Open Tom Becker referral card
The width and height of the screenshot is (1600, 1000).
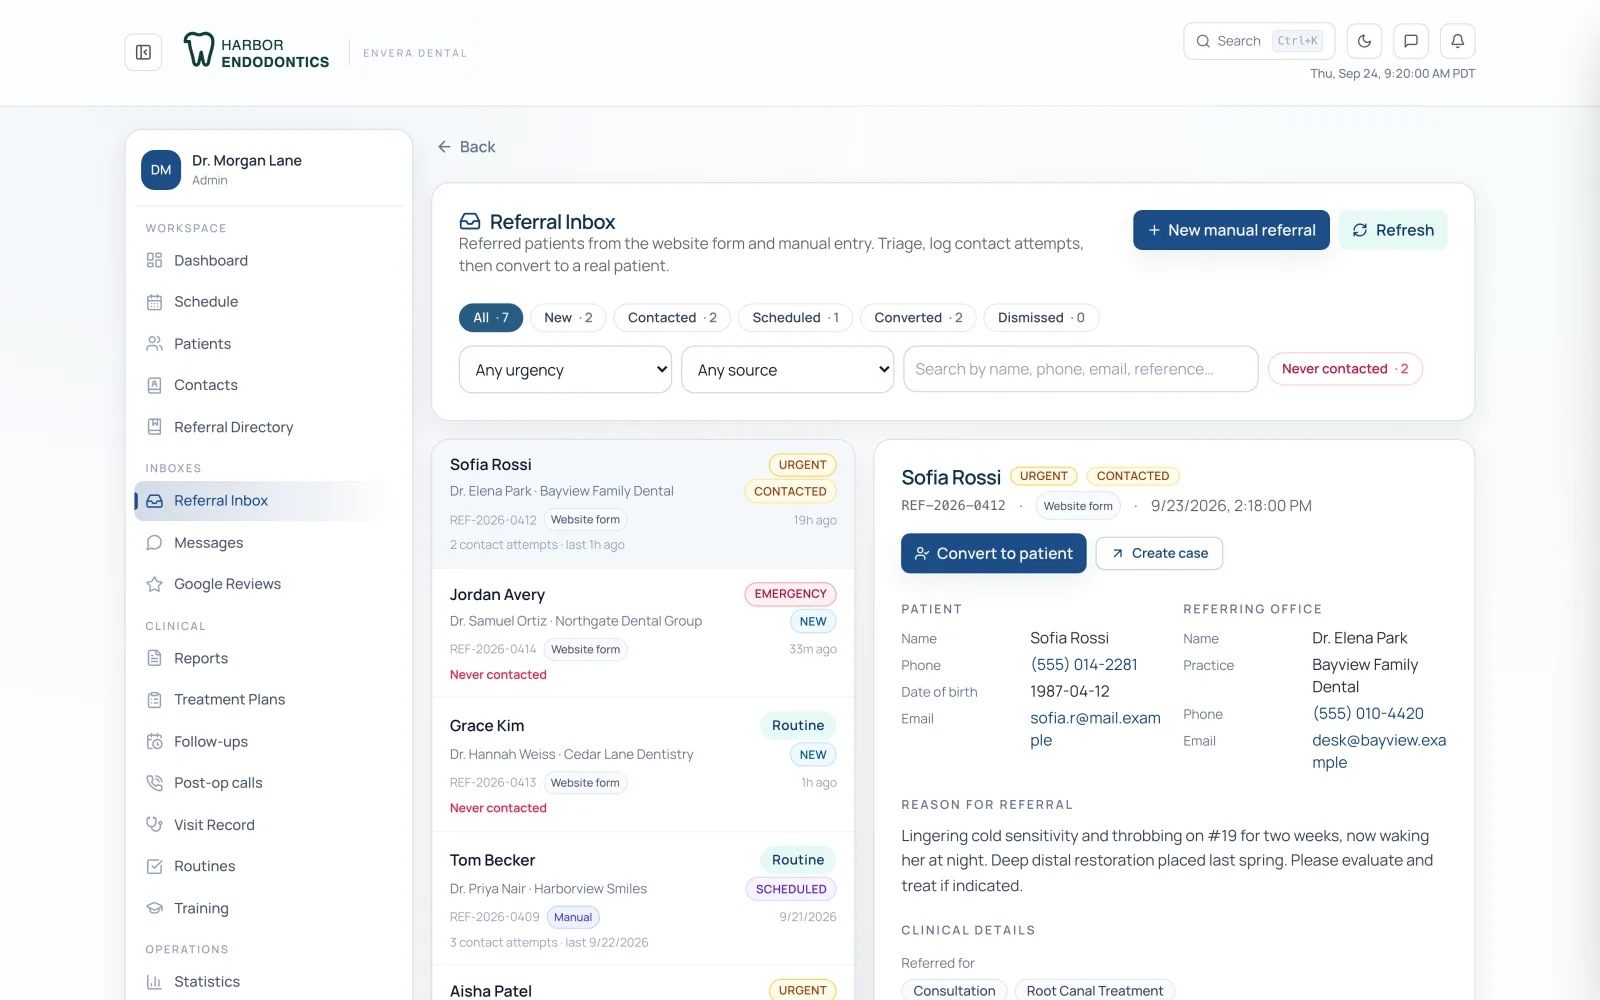pos(643,899)
